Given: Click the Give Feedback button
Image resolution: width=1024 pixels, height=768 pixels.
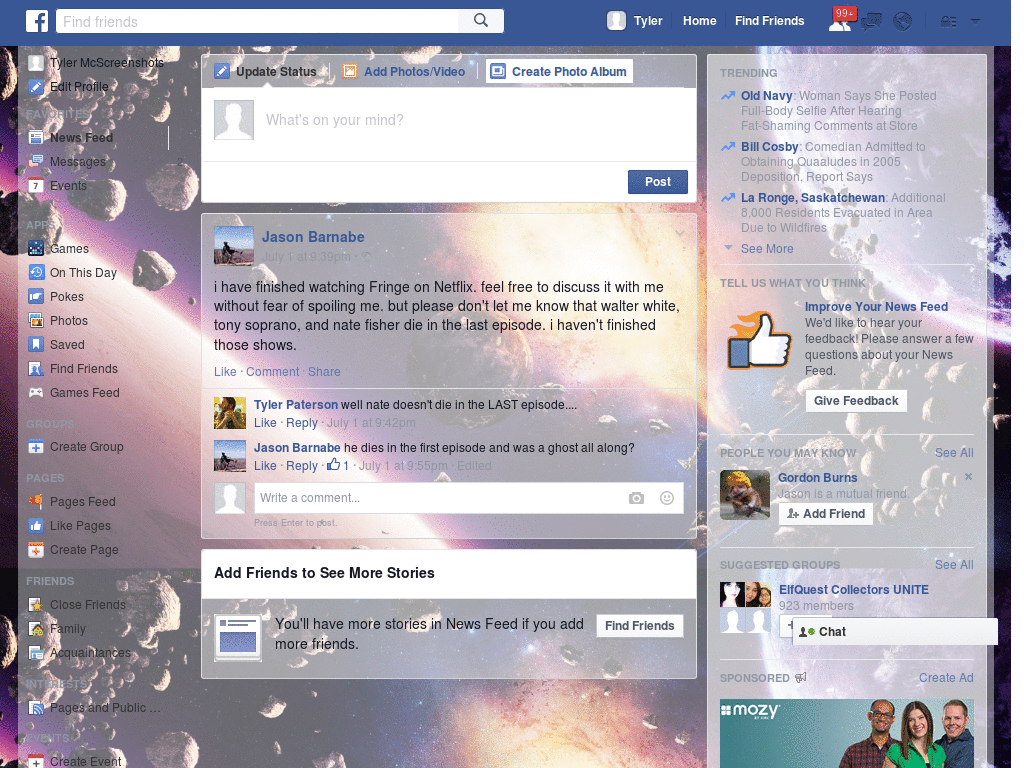Looking at the screenshot, I should coord(856,400).
